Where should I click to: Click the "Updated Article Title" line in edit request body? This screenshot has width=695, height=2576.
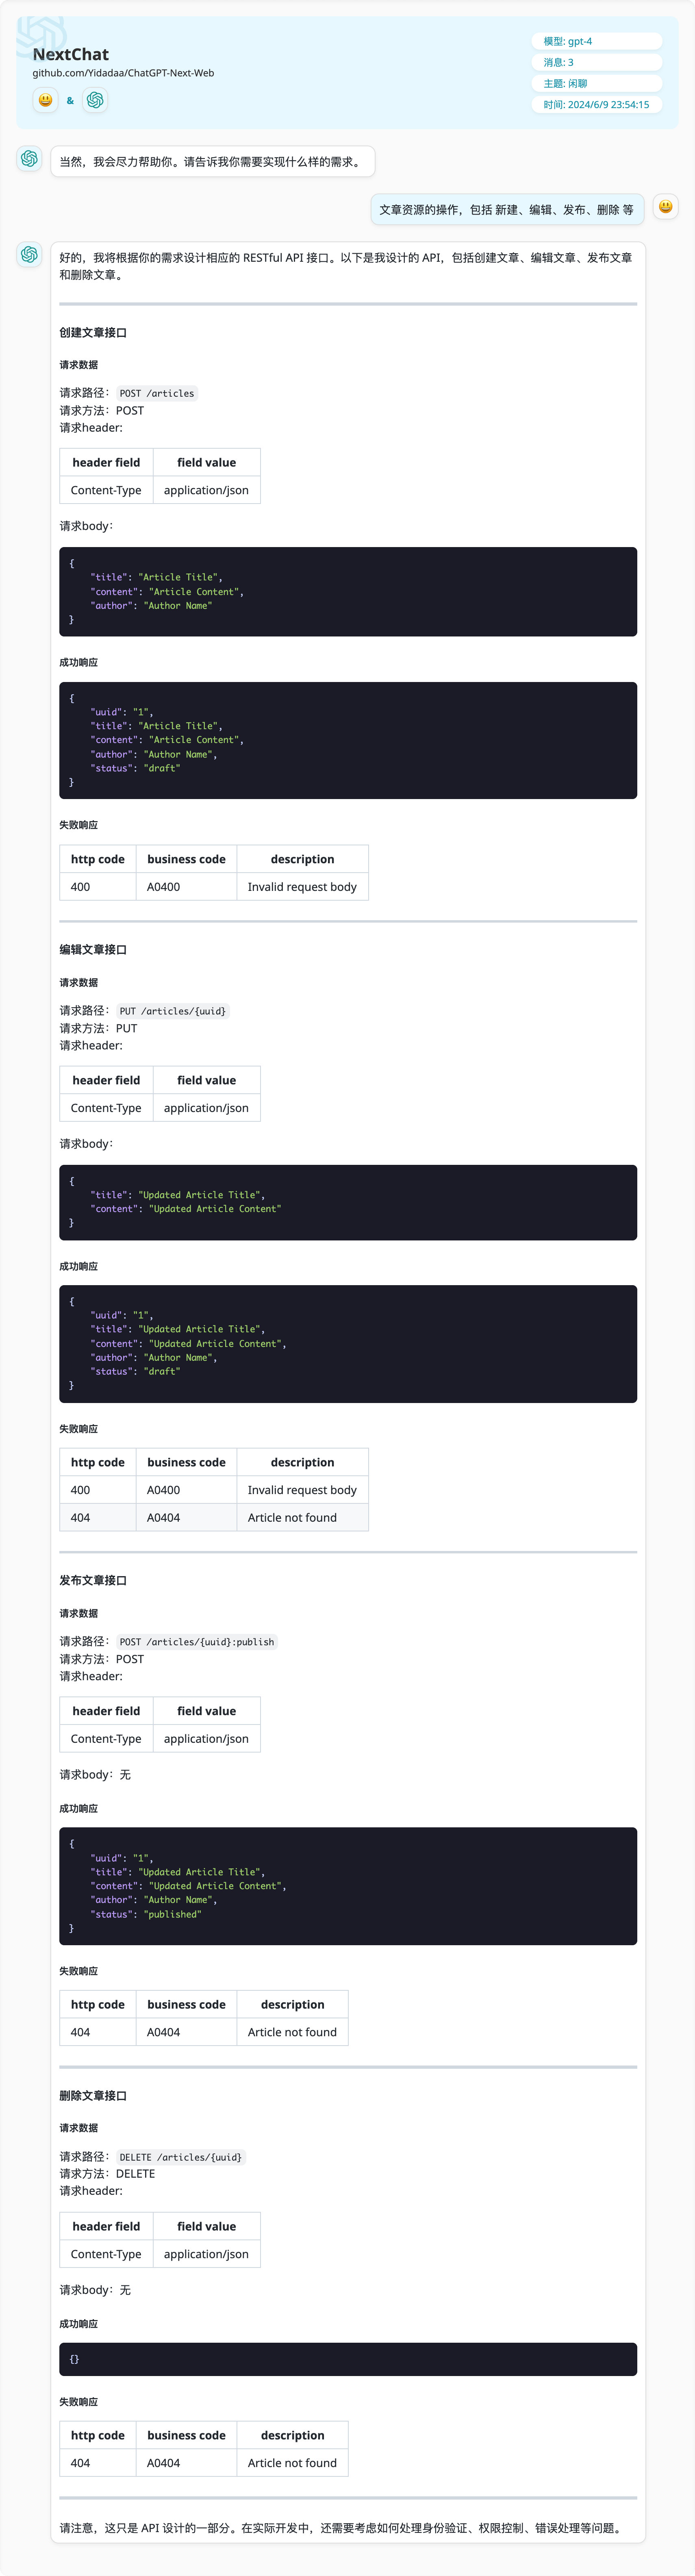[178, 1195]
